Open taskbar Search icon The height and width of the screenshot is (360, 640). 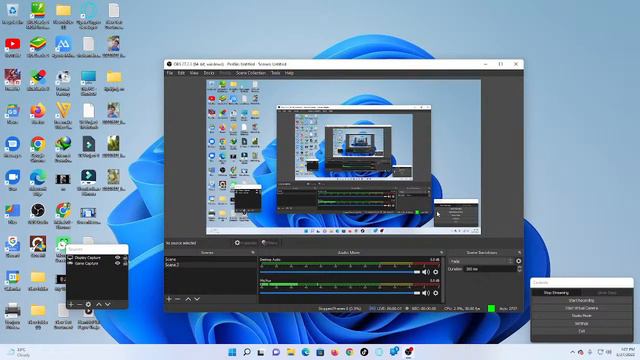pos(247,352)
